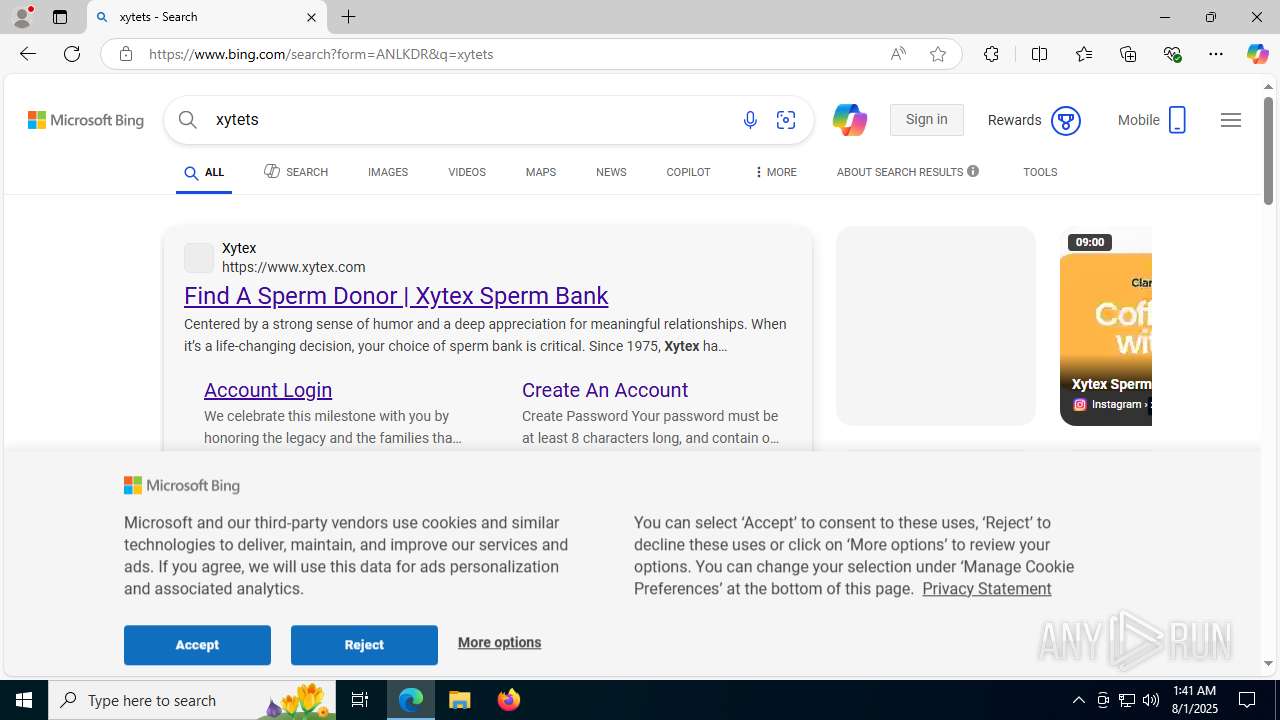The height and width of the screenshot is (720, 1280).
Task: Open Read aloud in address bar
Action: point(898,54)
